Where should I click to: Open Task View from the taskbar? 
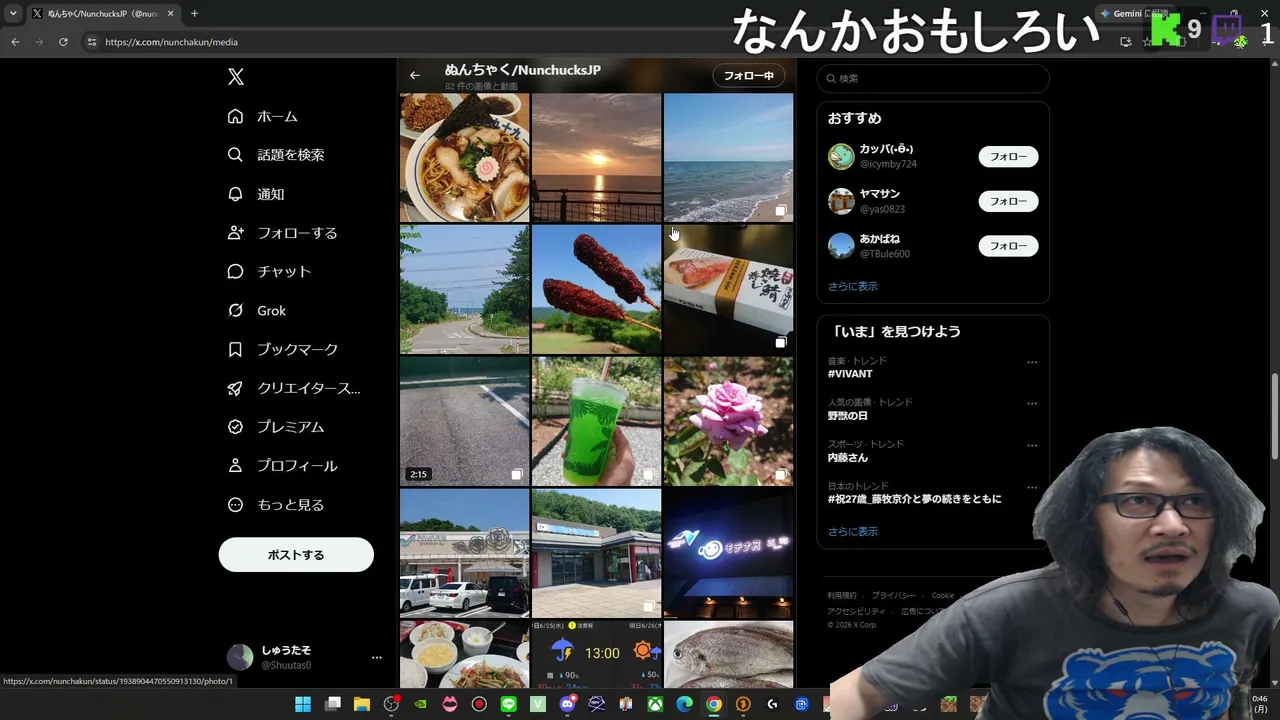pyautogui.click(x=333, y=704)
